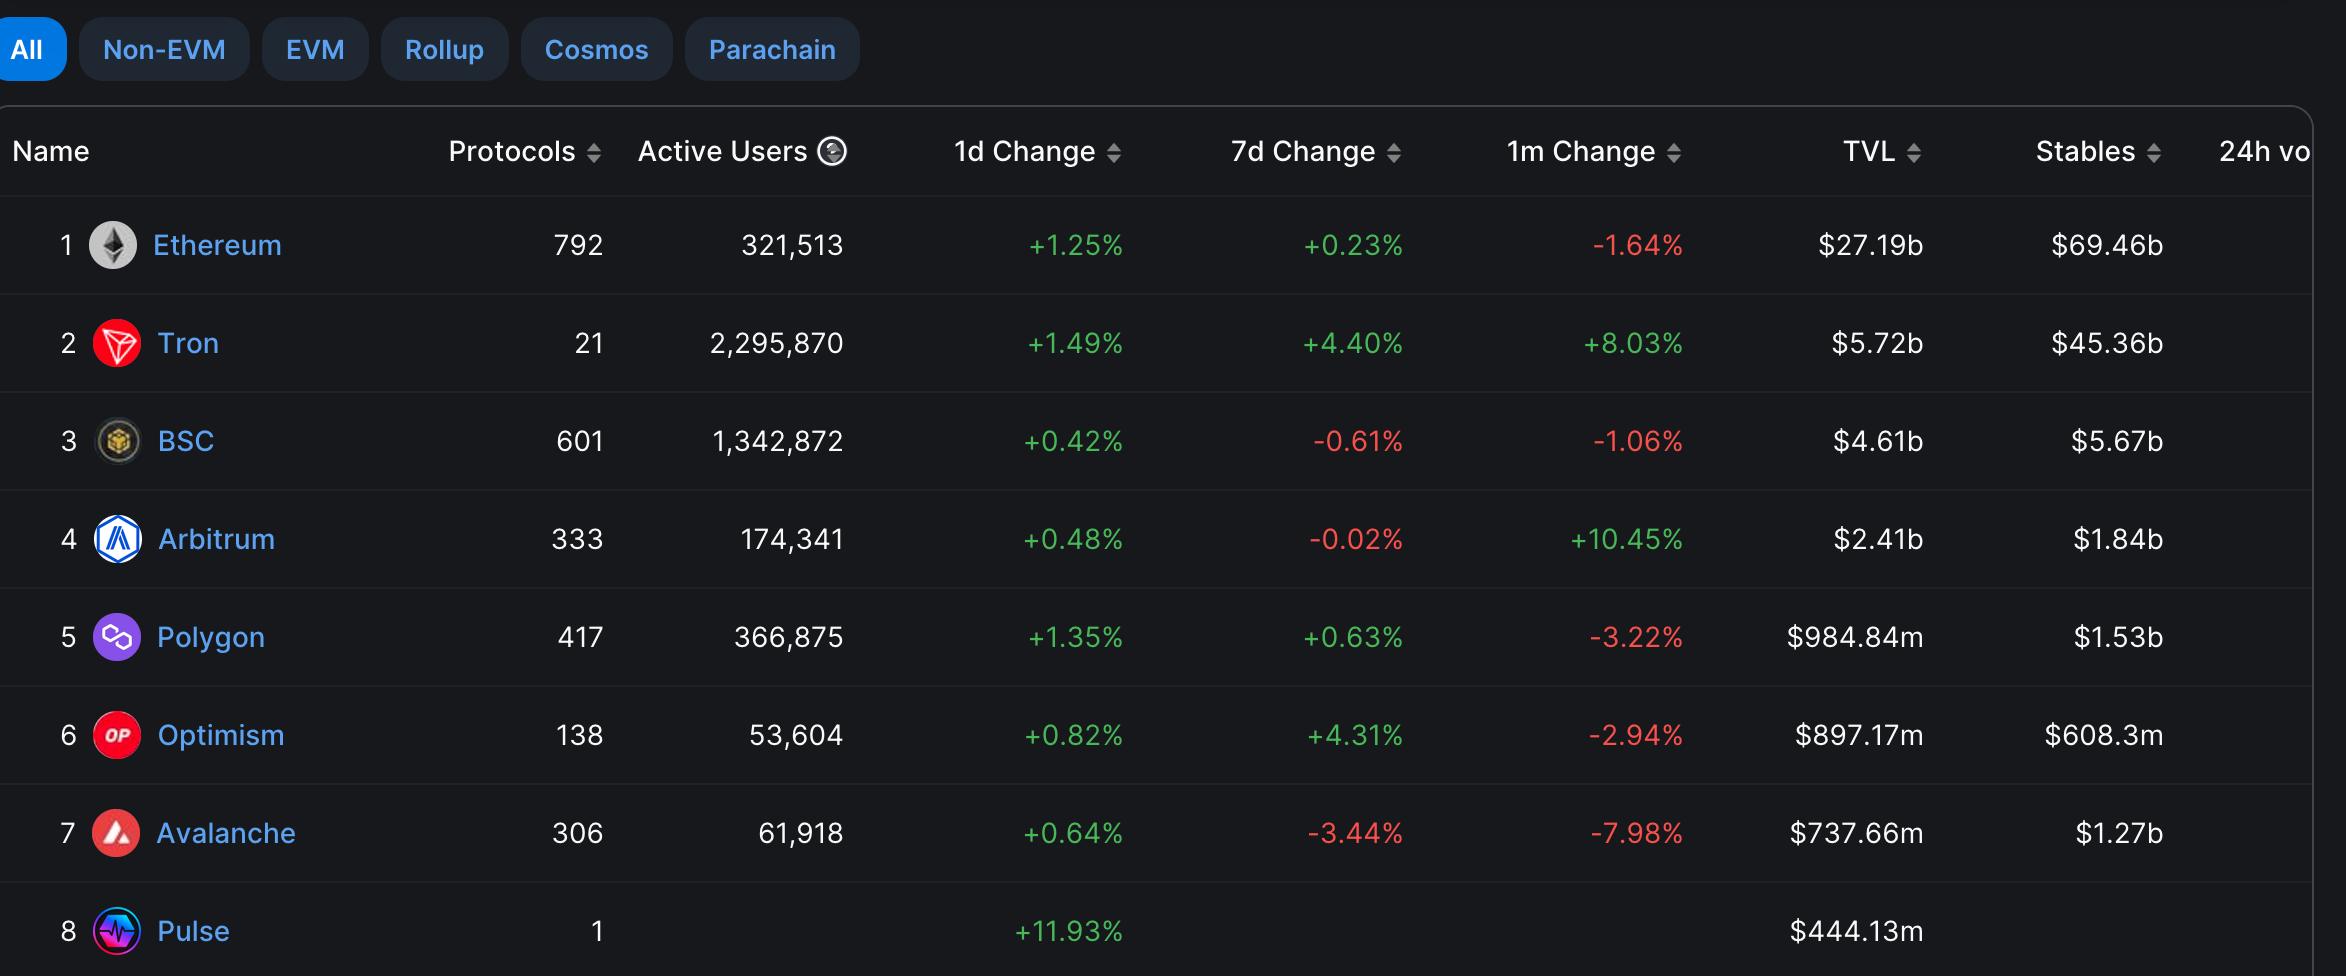The width and height of the screenshot is (2346, 976).
Task: Sort table by 1m Change
Action: pyautogui.click(x=1674, y=152)
